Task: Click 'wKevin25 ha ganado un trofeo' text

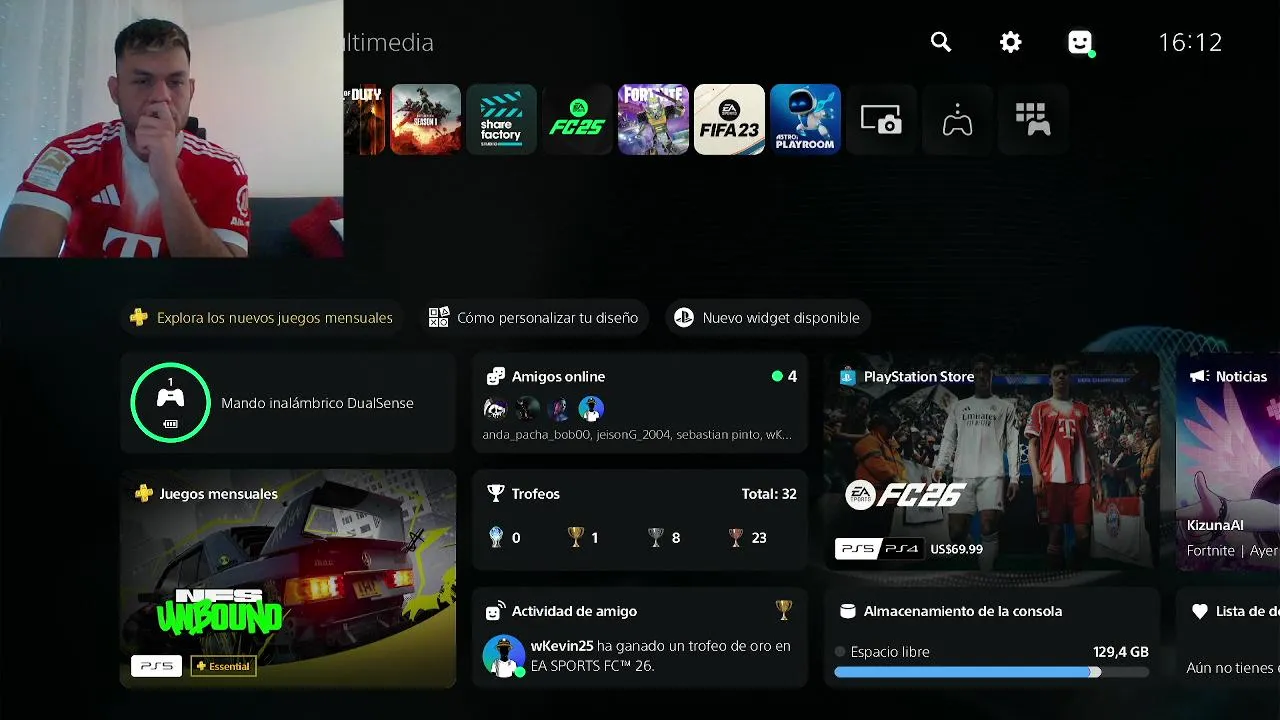Action: click(x=661, y=655)
